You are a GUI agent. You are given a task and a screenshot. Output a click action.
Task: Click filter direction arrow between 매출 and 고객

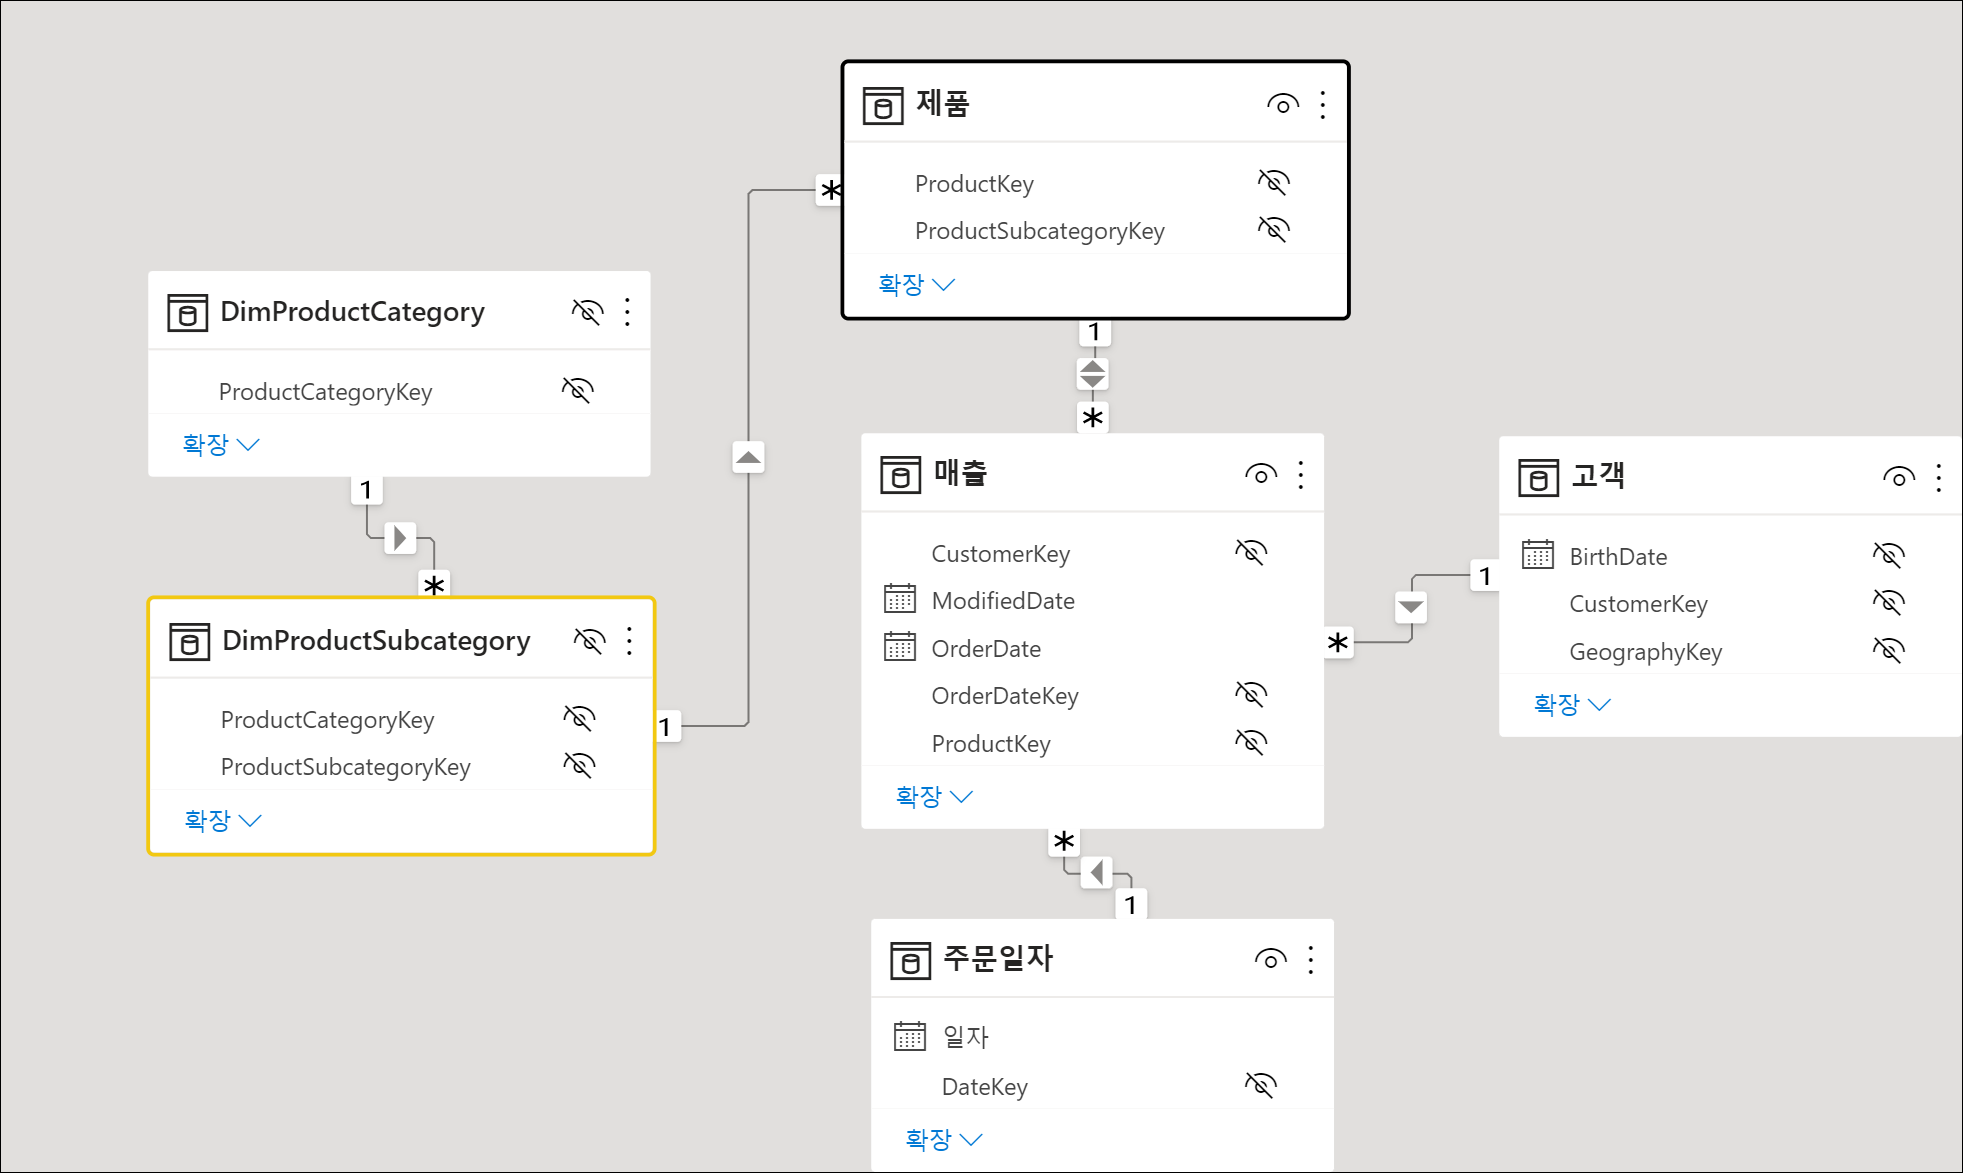coord(1410,607)
